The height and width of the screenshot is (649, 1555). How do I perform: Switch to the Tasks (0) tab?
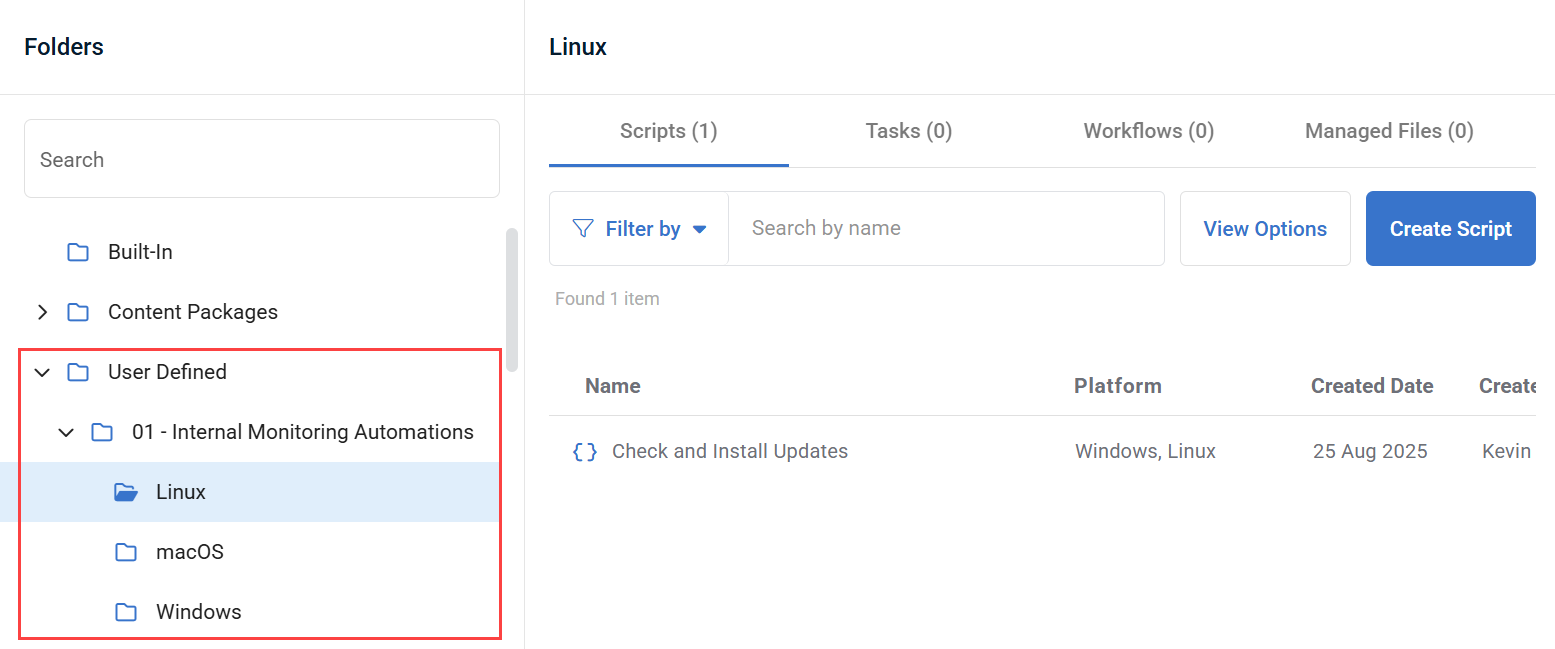pyautogui.click(x=909, y=131)
